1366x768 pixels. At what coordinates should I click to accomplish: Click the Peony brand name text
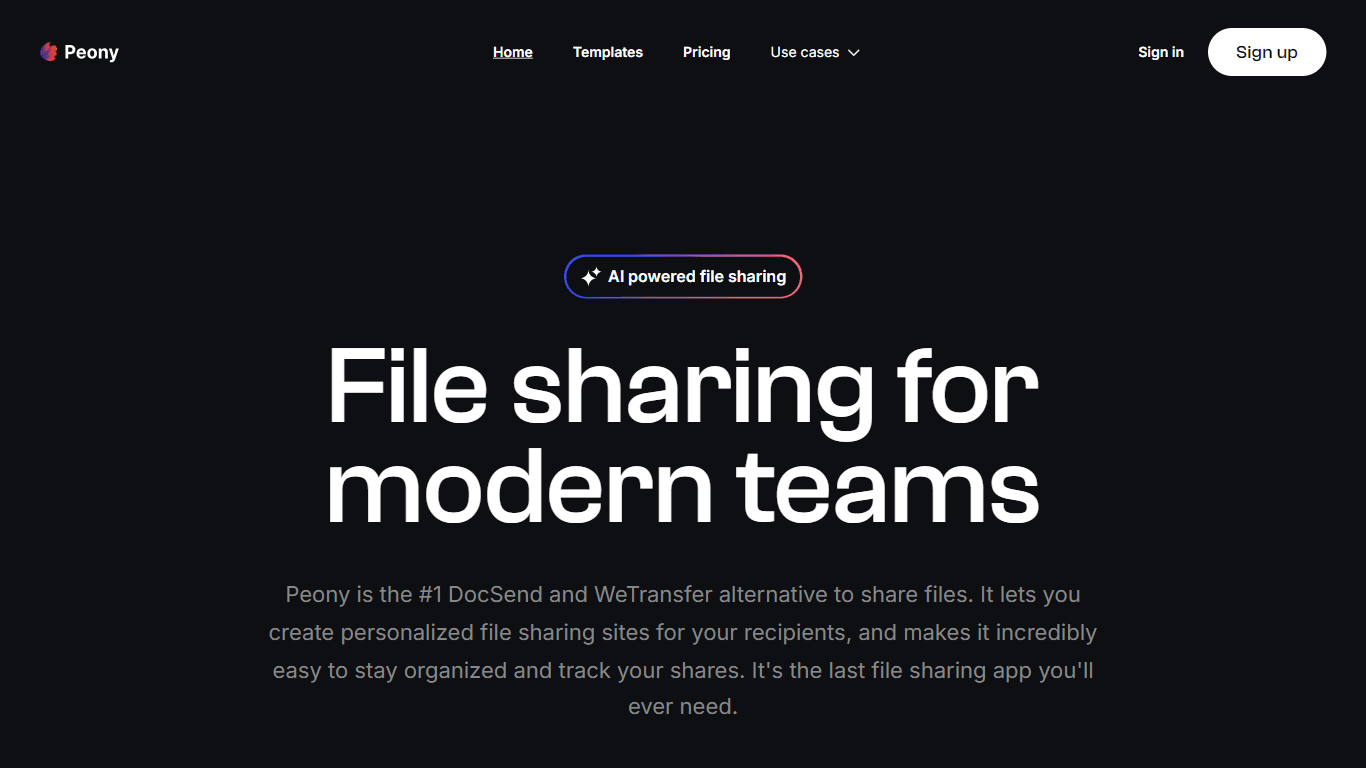(92, 52)
